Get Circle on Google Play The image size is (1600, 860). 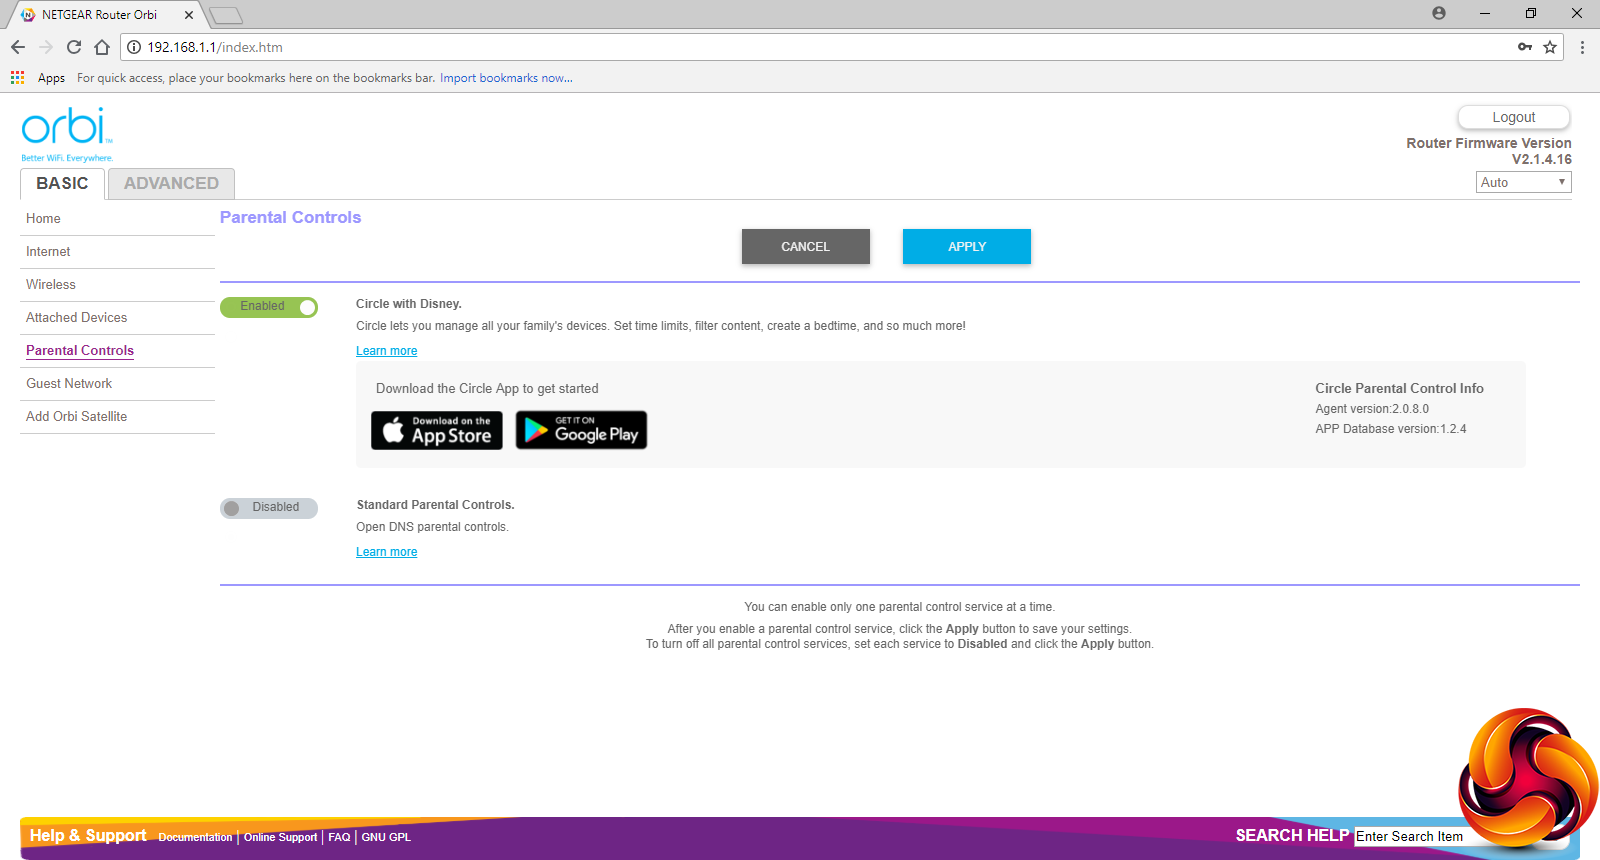(x=581, y=430)
